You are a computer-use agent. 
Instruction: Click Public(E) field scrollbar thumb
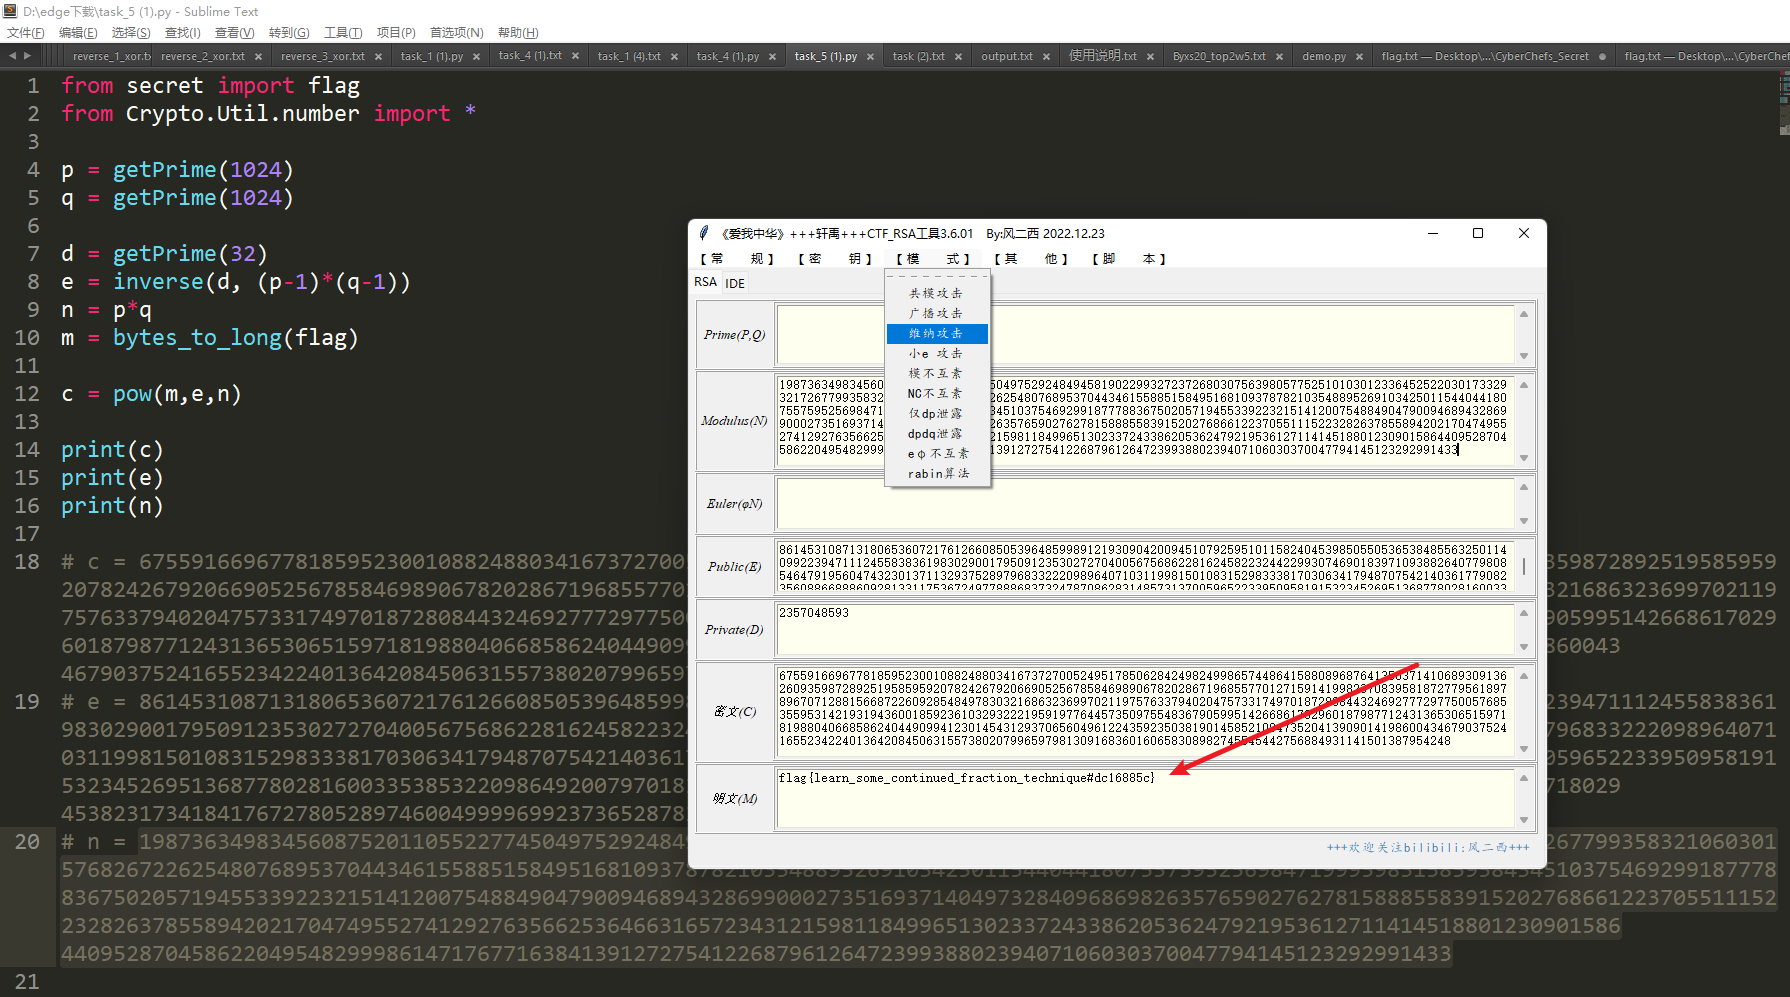pos(1524,567)
